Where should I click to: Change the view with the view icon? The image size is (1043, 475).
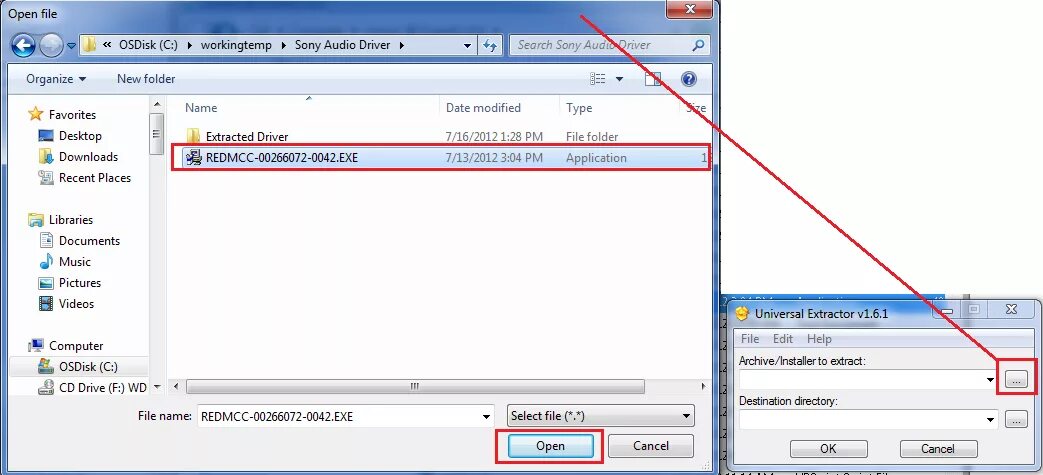pyautogui.click(x=597, y=79)
